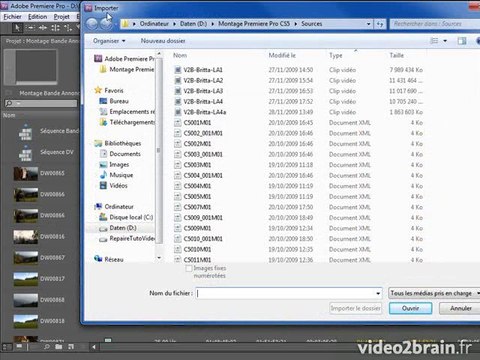The width and height of the screenshot is (480, 360).
Task: Select DW00865 clip thumbnail in Premiere project panel
Action: pos(26,173)
